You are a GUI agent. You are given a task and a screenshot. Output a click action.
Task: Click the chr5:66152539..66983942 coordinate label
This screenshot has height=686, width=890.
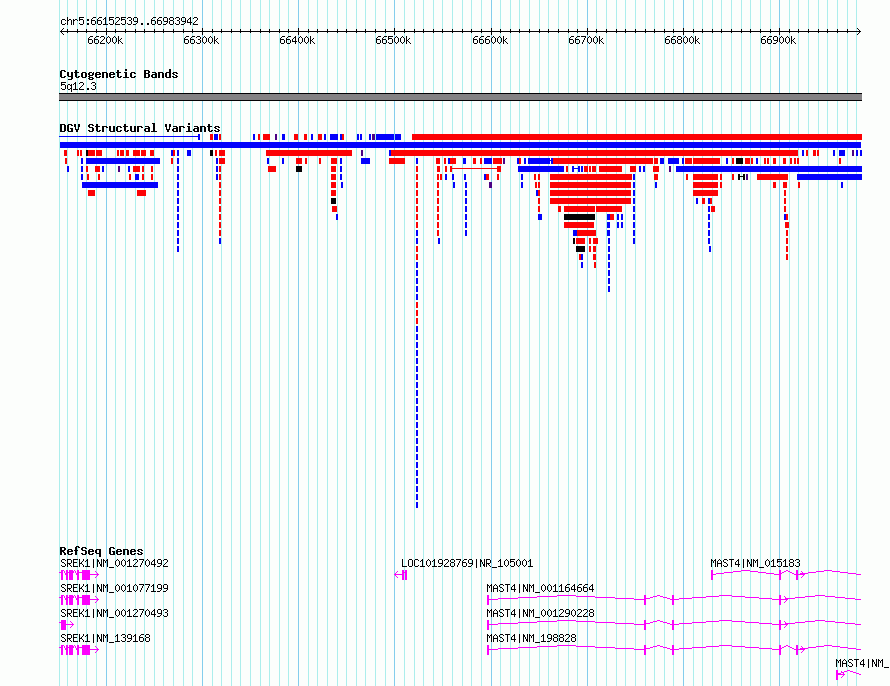(x=129, y=21)
